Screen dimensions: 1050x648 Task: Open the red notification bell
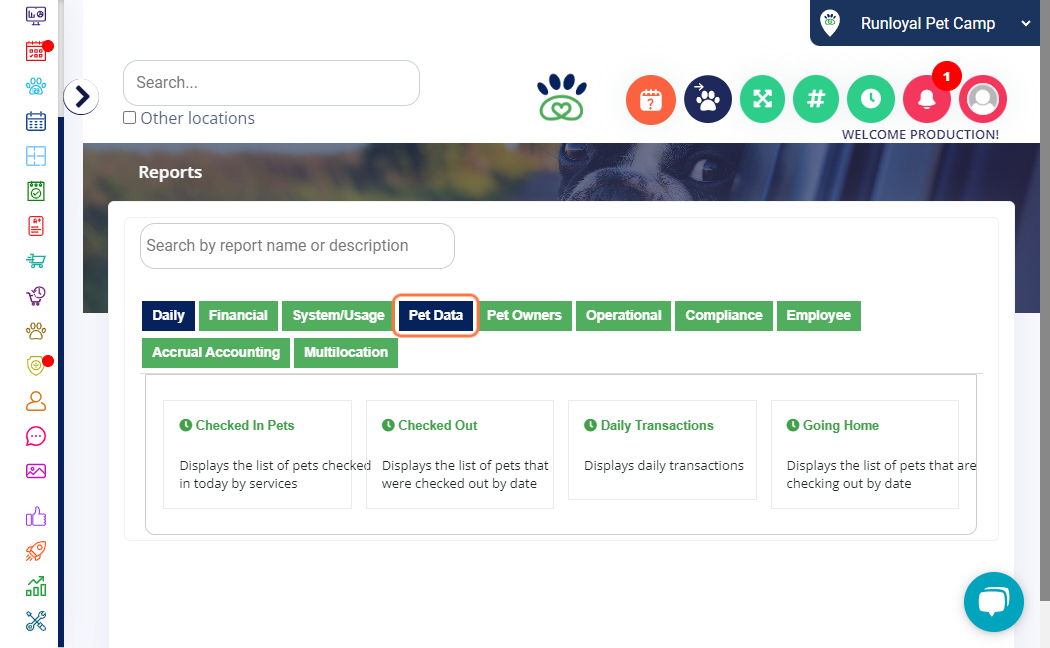(x=927, y=100)
